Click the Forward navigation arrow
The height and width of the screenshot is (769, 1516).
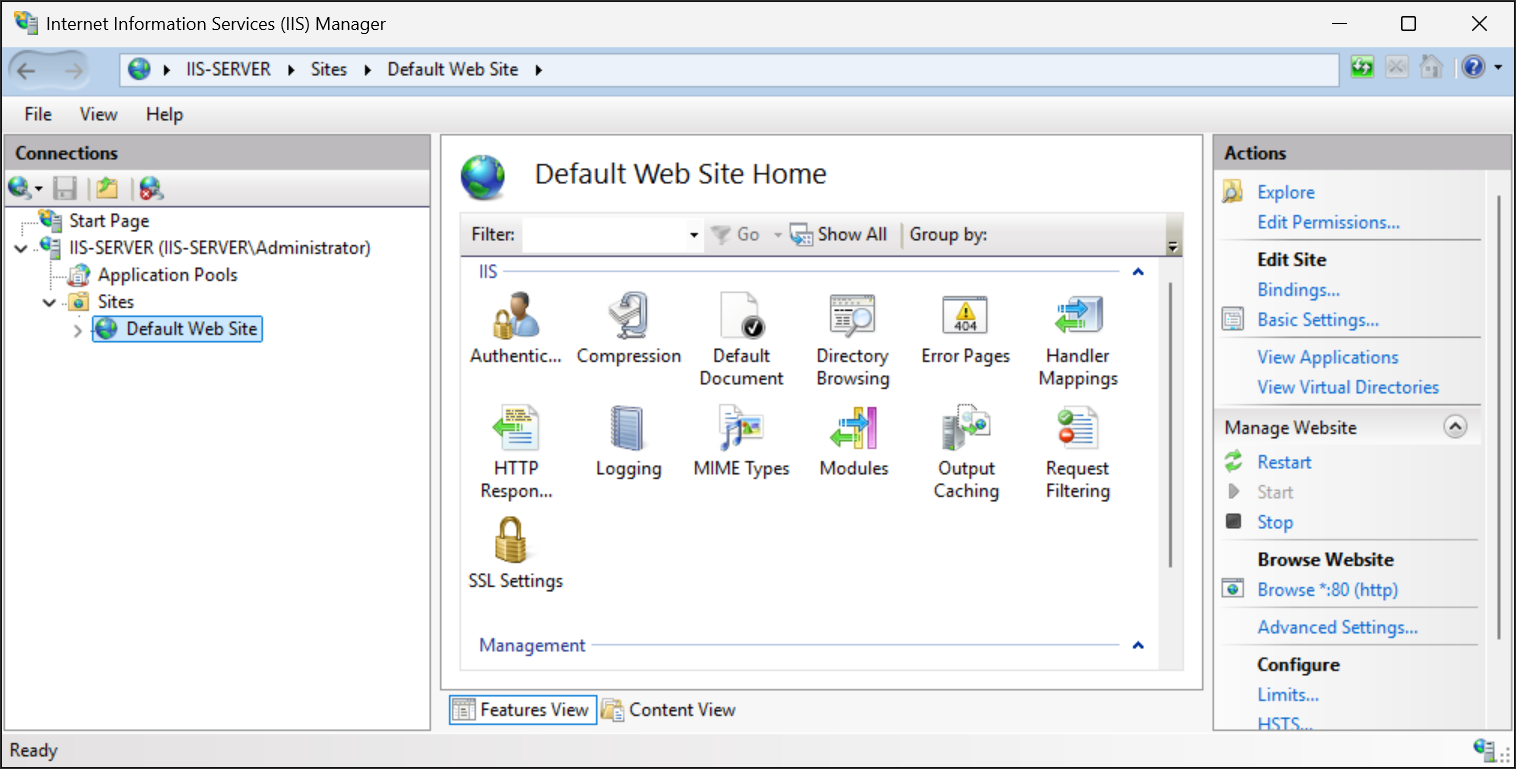[73, 70]
